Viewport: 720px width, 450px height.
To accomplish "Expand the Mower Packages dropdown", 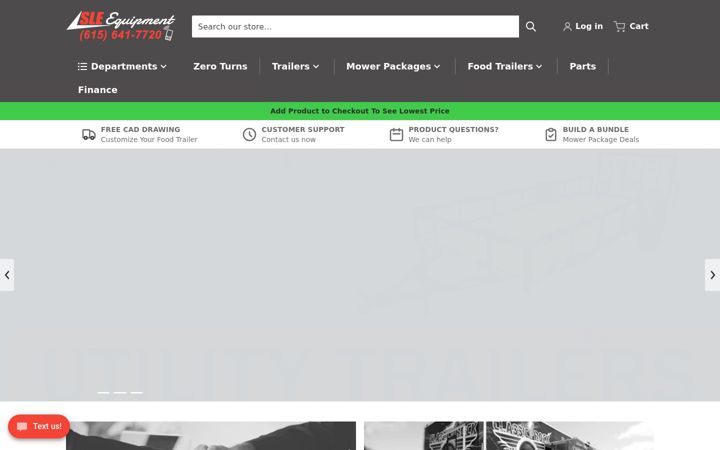I will click(x=393, y=67).
